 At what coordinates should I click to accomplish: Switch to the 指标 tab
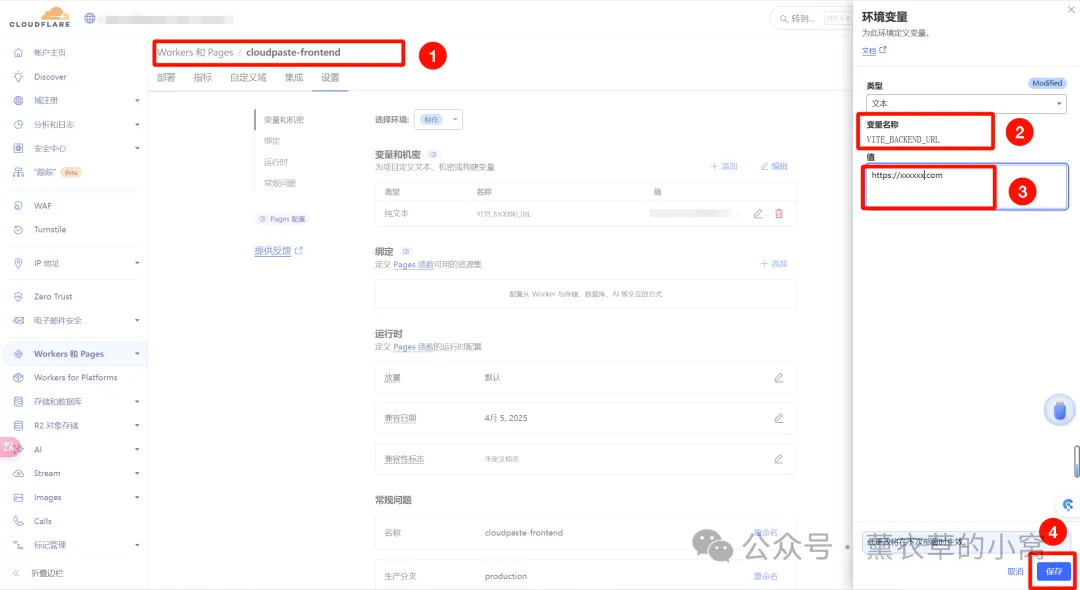coord(202,78)
